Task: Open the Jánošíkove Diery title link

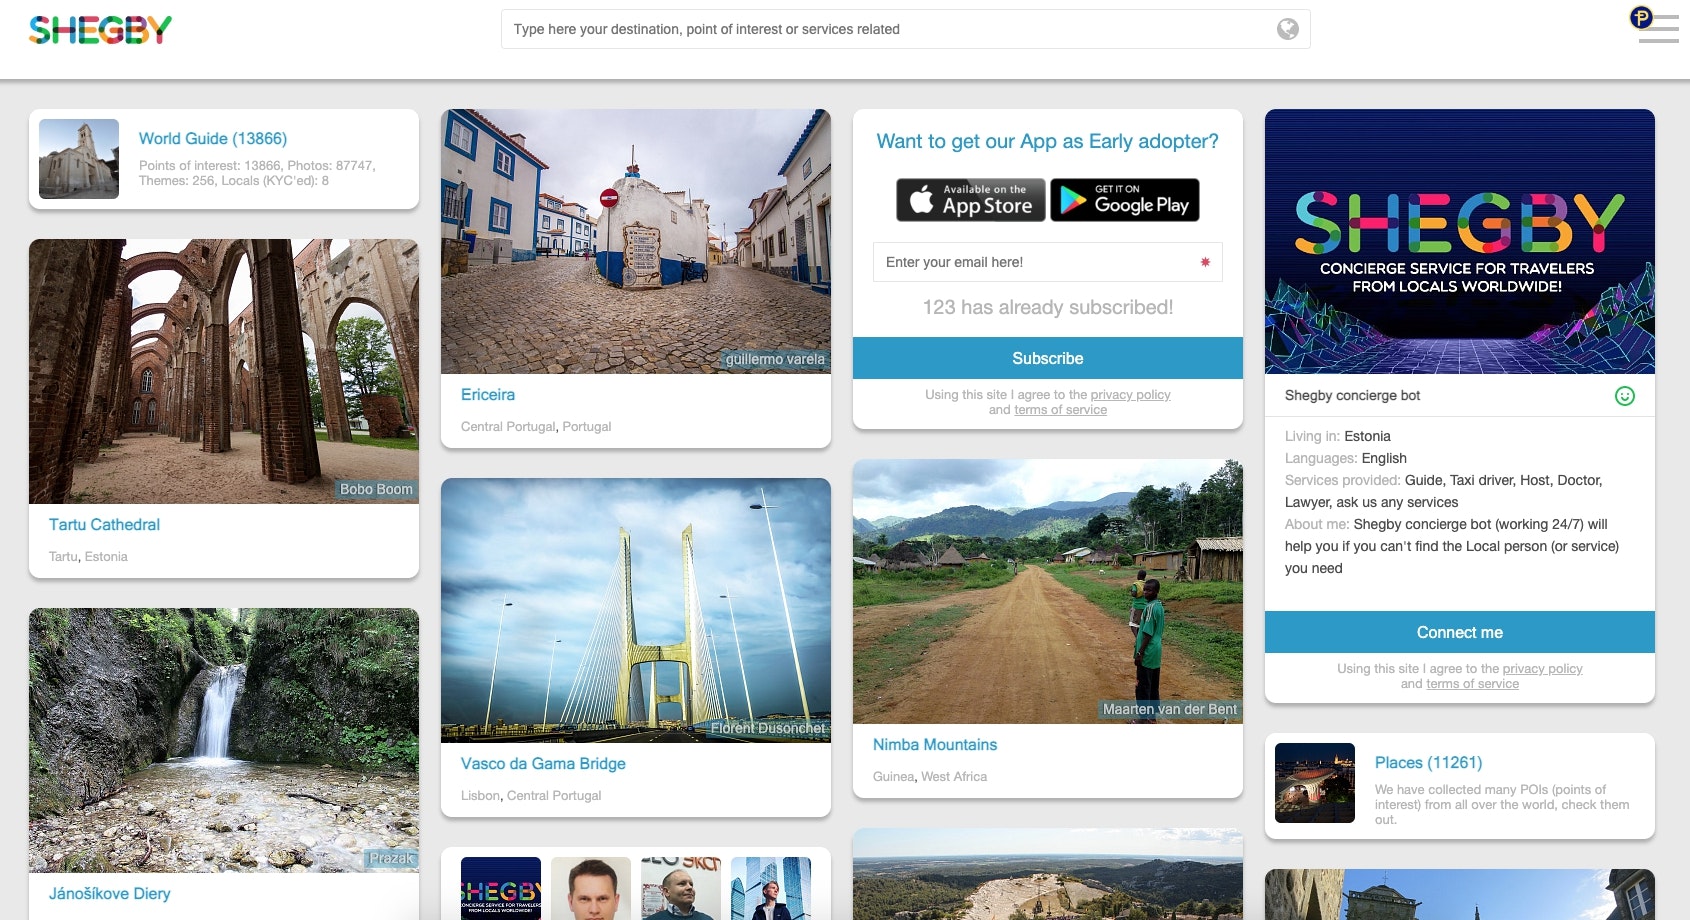Action: click(x=110, y=894)
